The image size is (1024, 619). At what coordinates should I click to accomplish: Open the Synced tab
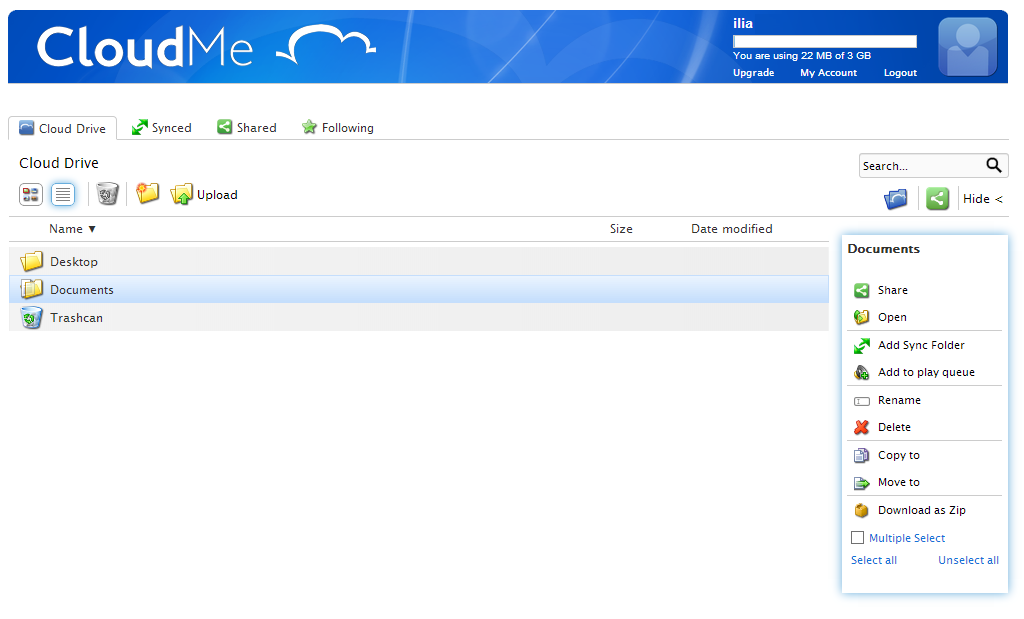click(x=161, y=127)
